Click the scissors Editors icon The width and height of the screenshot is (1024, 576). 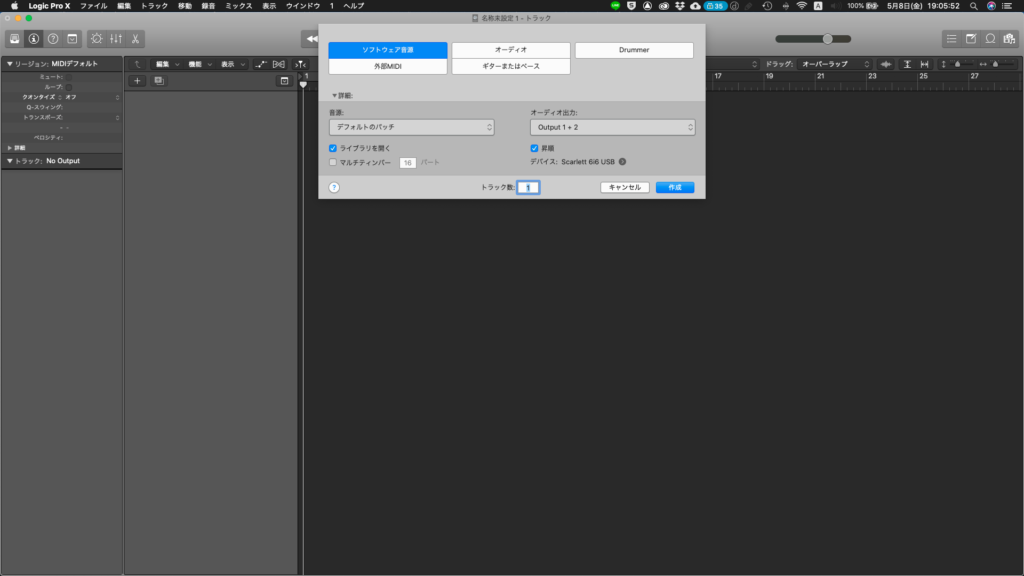(134, 39)
